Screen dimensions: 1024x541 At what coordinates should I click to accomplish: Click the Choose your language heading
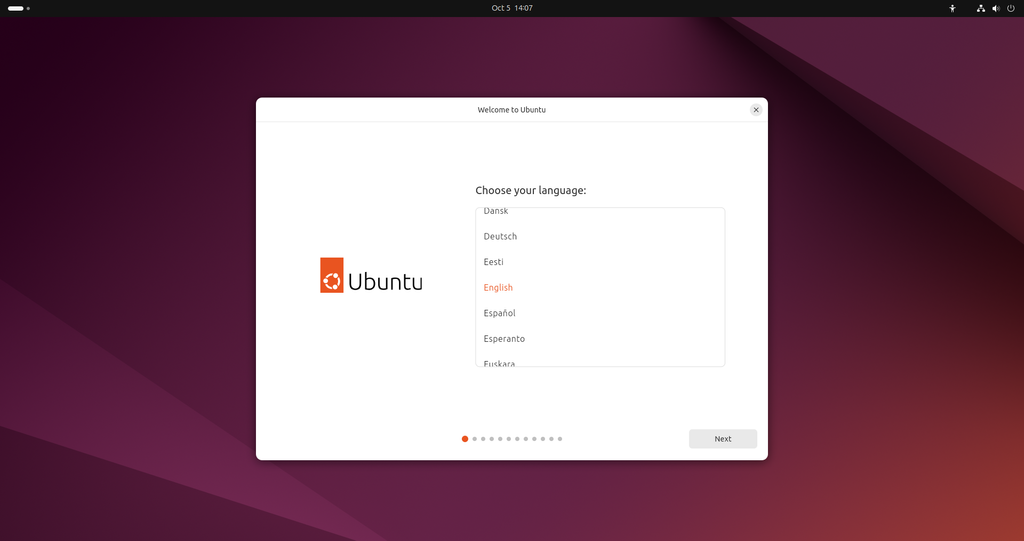click(x=530, y=190)
